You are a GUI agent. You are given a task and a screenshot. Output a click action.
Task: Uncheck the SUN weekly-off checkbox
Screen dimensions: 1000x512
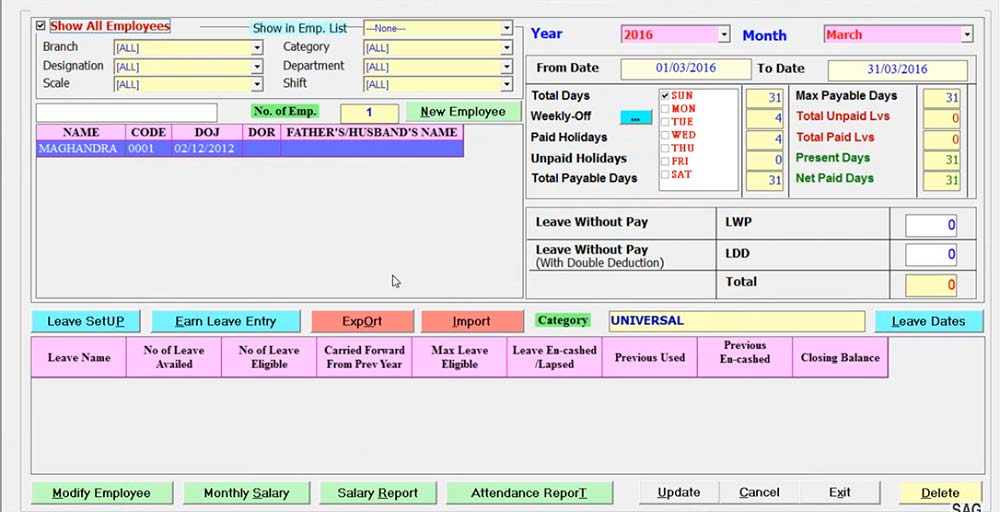665,96
